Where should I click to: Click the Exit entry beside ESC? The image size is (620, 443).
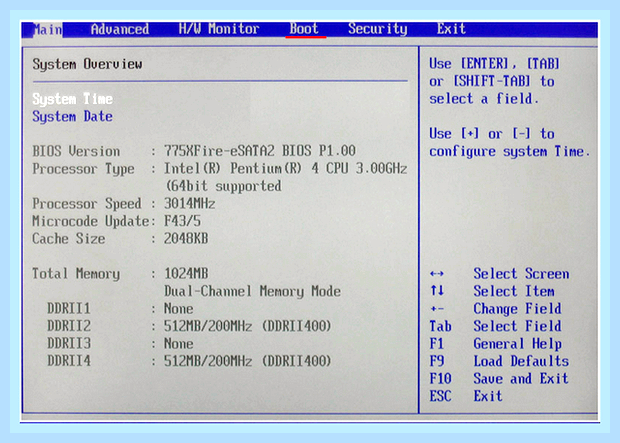pyautogui.click(x=488, y=396)
